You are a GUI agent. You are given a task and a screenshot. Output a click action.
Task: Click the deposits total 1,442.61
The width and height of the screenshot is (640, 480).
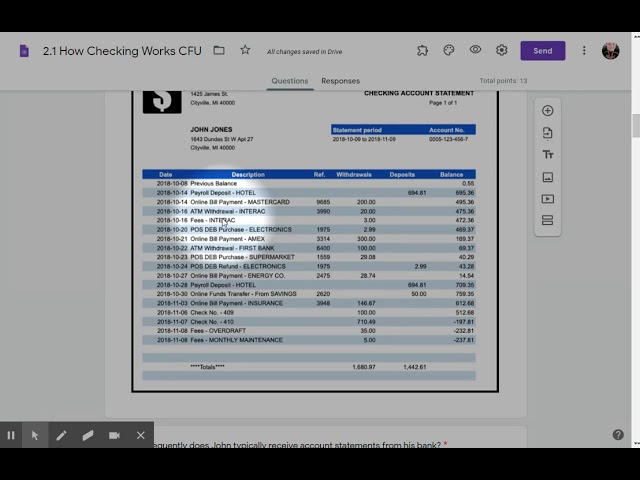415,367
